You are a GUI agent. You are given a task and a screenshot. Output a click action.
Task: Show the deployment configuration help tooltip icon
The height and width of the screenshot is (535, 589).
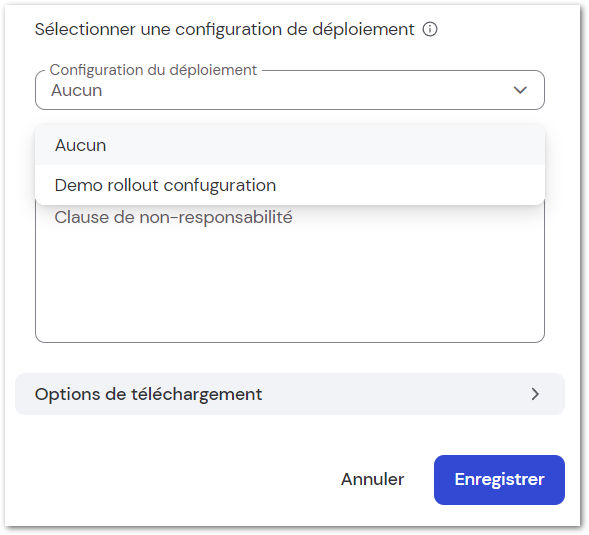[x=430, y=29]
